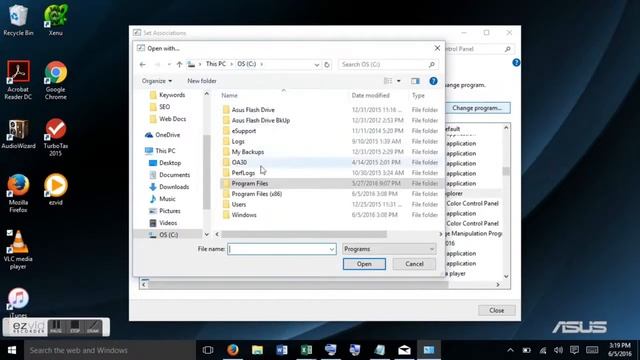Expand the This PC breadcrumb chevron
640x360 pixels.
coord(231,64)
